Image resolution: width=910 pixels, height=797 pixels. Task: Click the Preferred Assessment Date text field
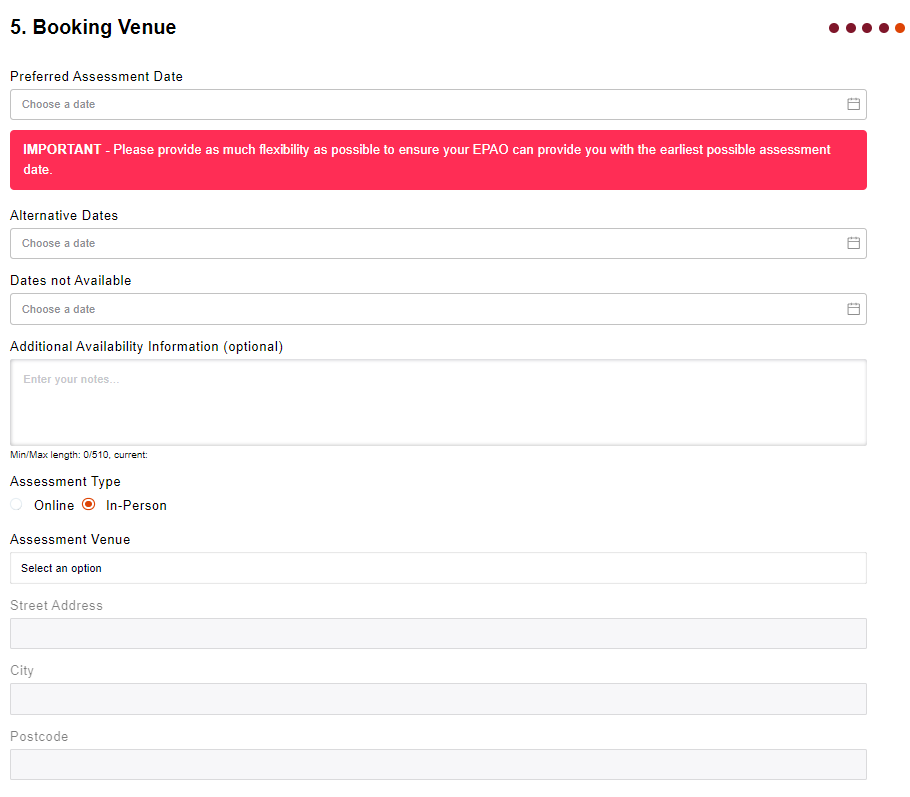click(420, 104)
